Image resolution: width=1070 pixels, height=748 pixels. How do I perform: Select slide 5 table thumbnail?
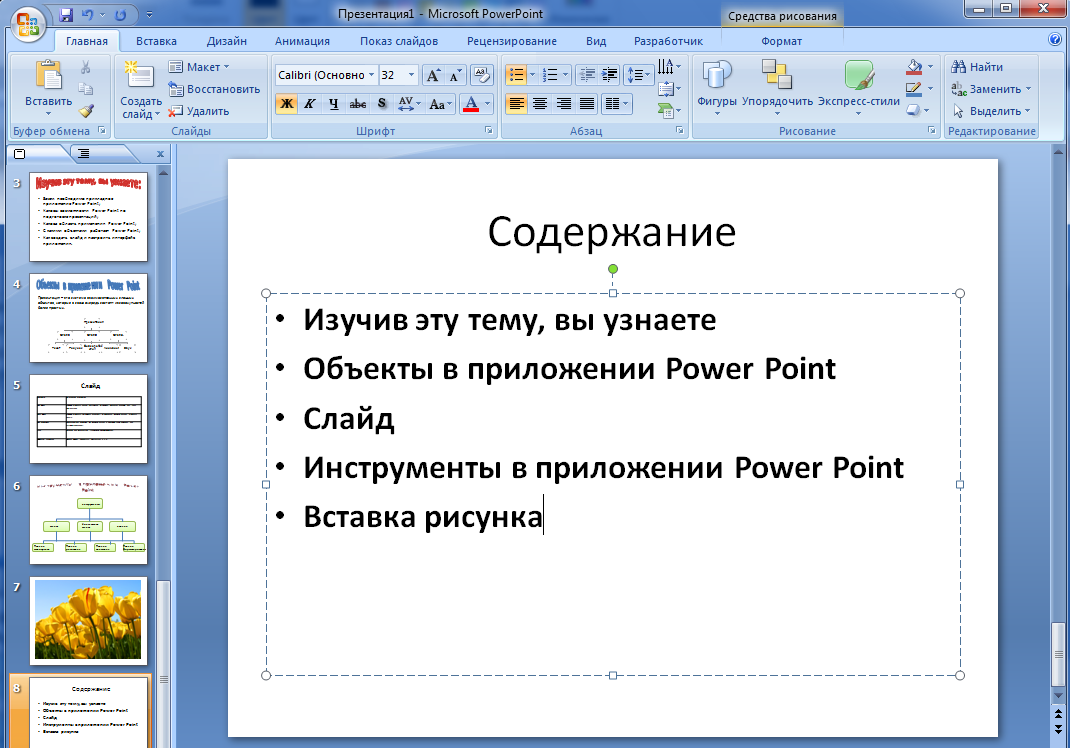88,418
